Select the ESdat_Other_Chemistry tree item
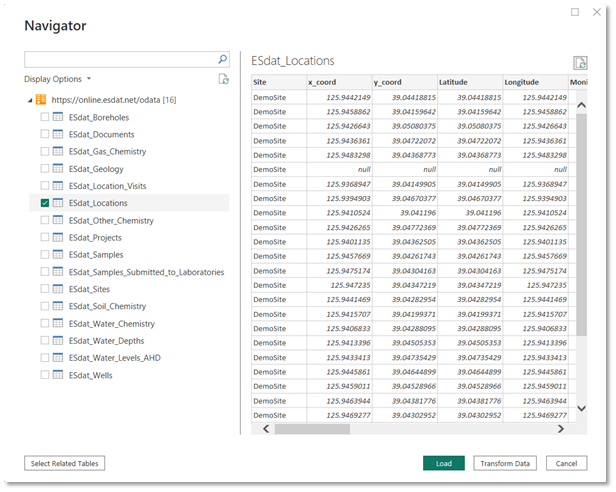The height and width of the screenshot is (492, 616). [111, 220]
